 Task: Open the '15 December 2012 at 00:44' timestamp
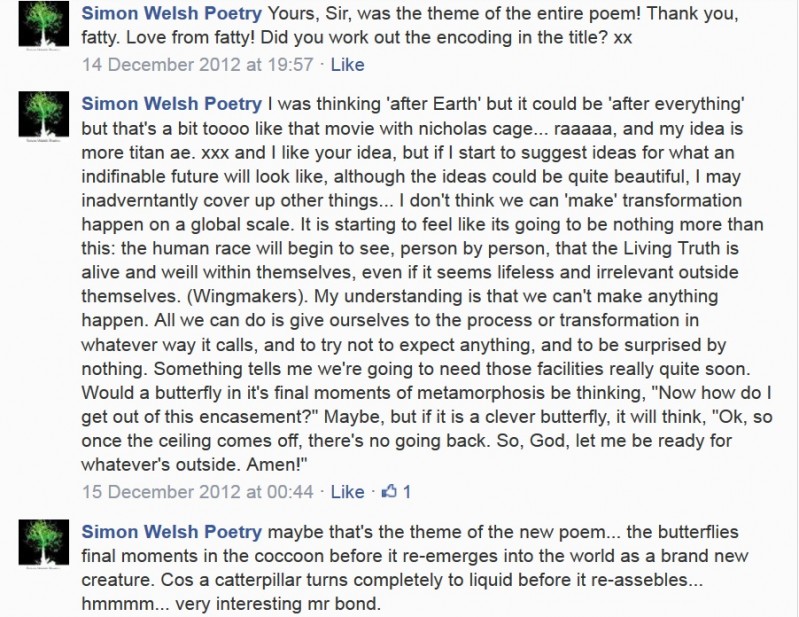tap(198, 492)
